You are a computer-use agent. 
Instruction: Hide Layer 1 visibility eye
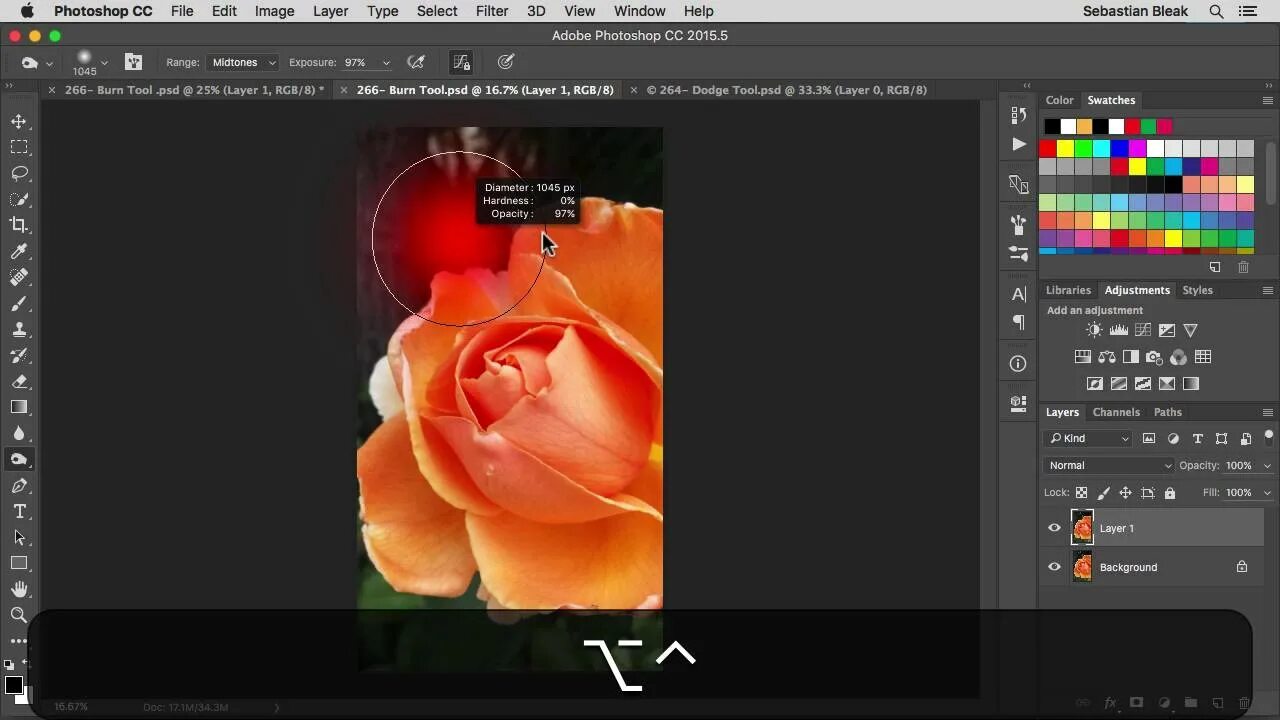pyautogui.click(x=1054, y=528)
